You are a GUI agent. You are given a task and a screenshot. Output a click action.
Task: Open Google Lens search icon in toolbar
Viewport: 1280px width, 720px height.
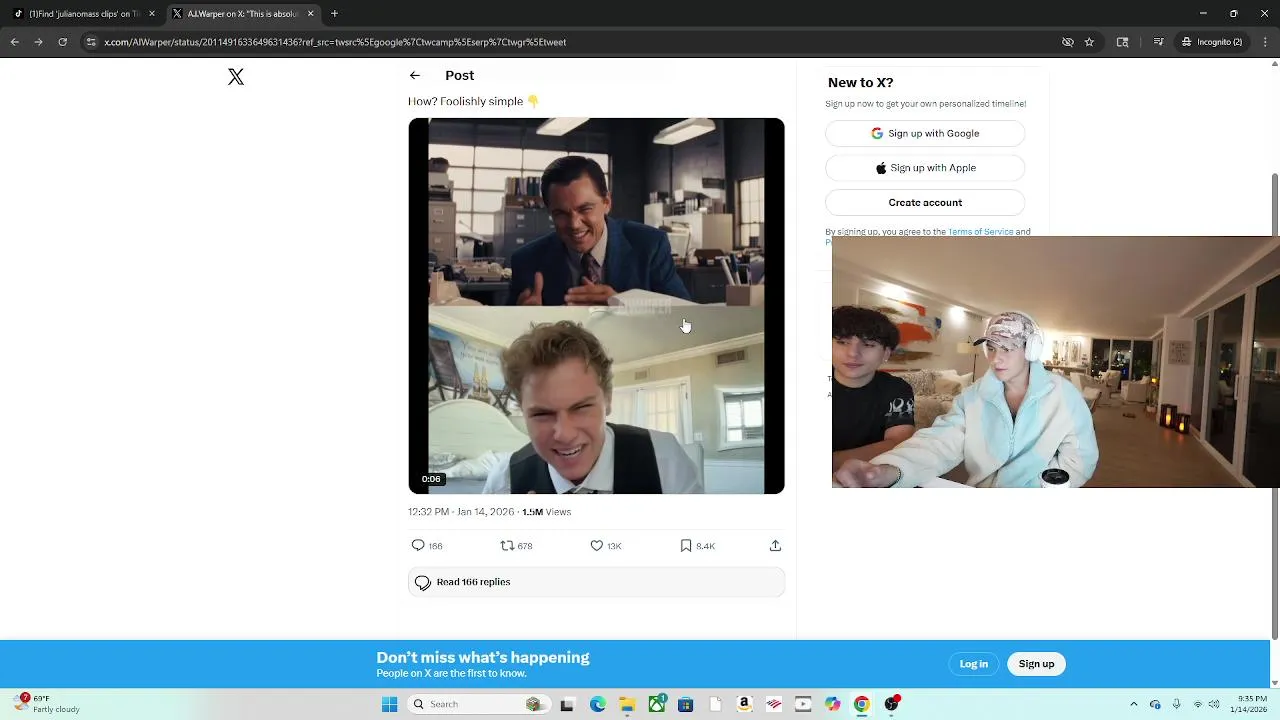coord(1123,42)
